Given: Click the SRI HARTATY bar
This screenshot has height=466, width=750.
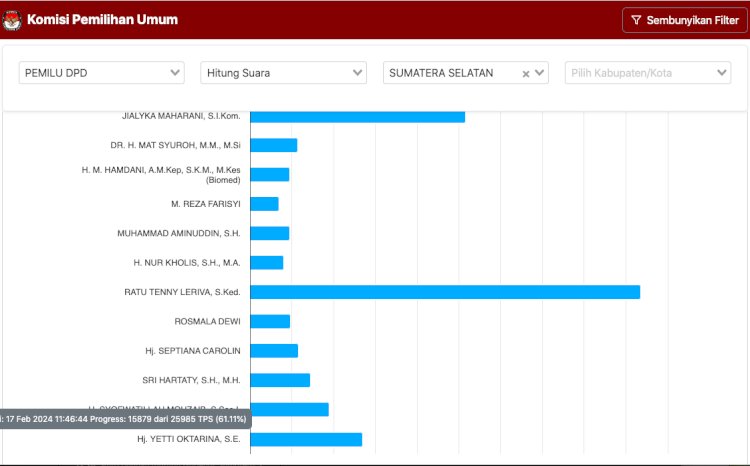Looking at the screenshot, I should (x=280, y=380).
